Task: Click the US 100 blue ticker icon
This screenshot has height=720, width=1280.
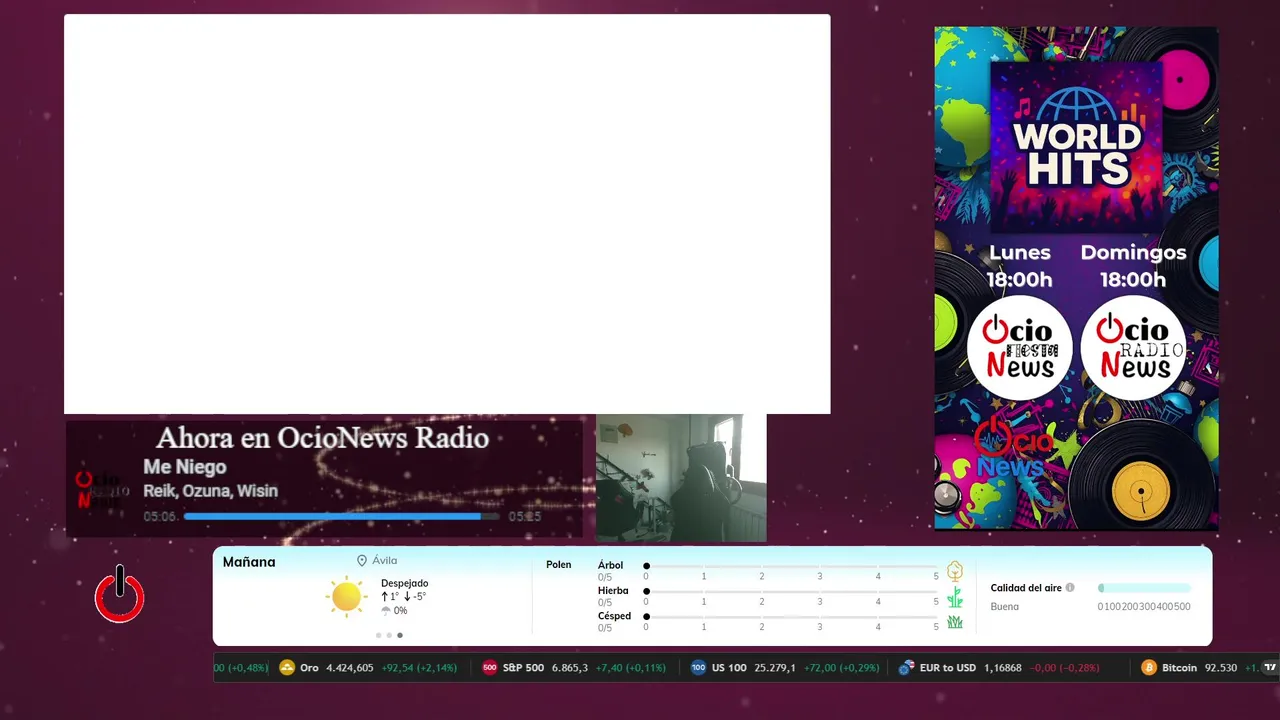Action: click(x=699, y=668)
